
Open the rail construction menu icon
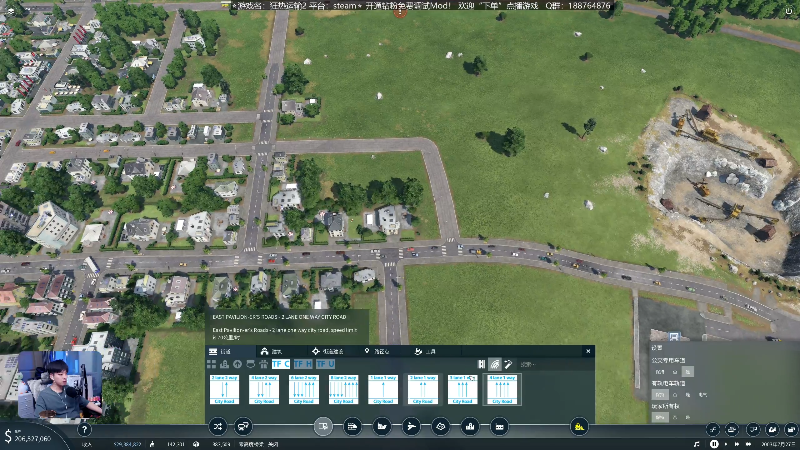[352, 427]
